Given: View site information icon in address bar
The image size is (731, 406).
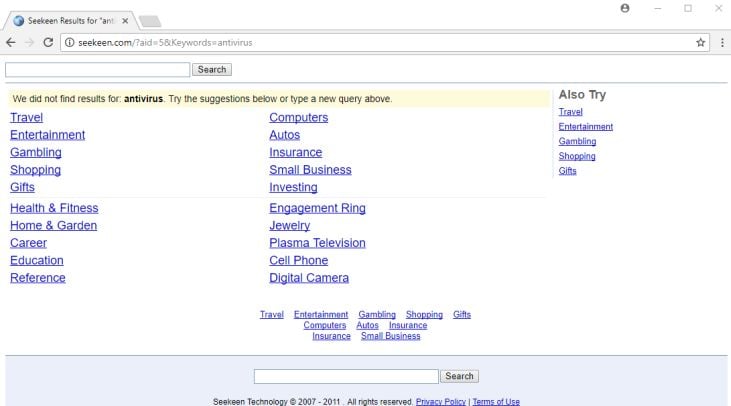Looking at the screenshot, I should click(x=69, y=42).
